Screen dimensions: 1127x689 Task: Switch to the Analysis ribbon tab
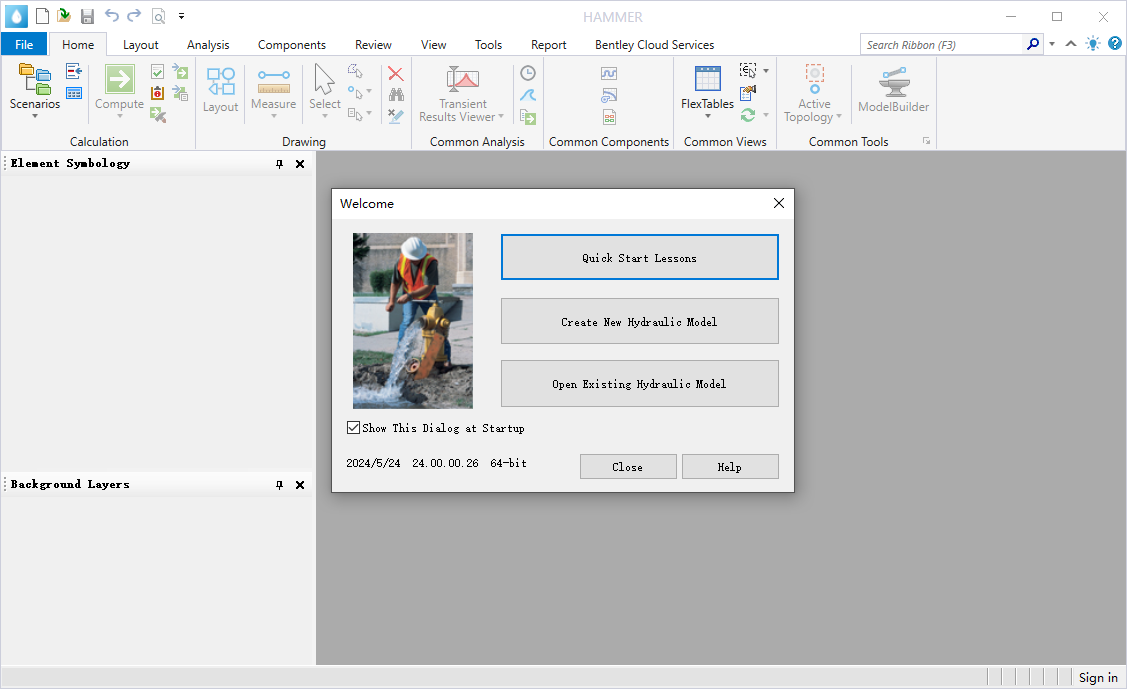(x=208, y=45)
